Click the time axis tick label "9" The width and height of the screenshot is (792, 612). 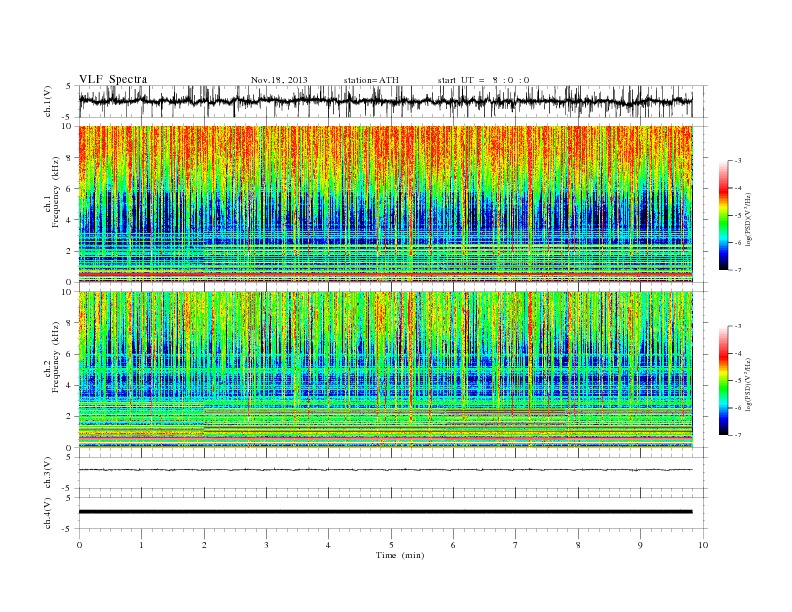tap(640, 545)
